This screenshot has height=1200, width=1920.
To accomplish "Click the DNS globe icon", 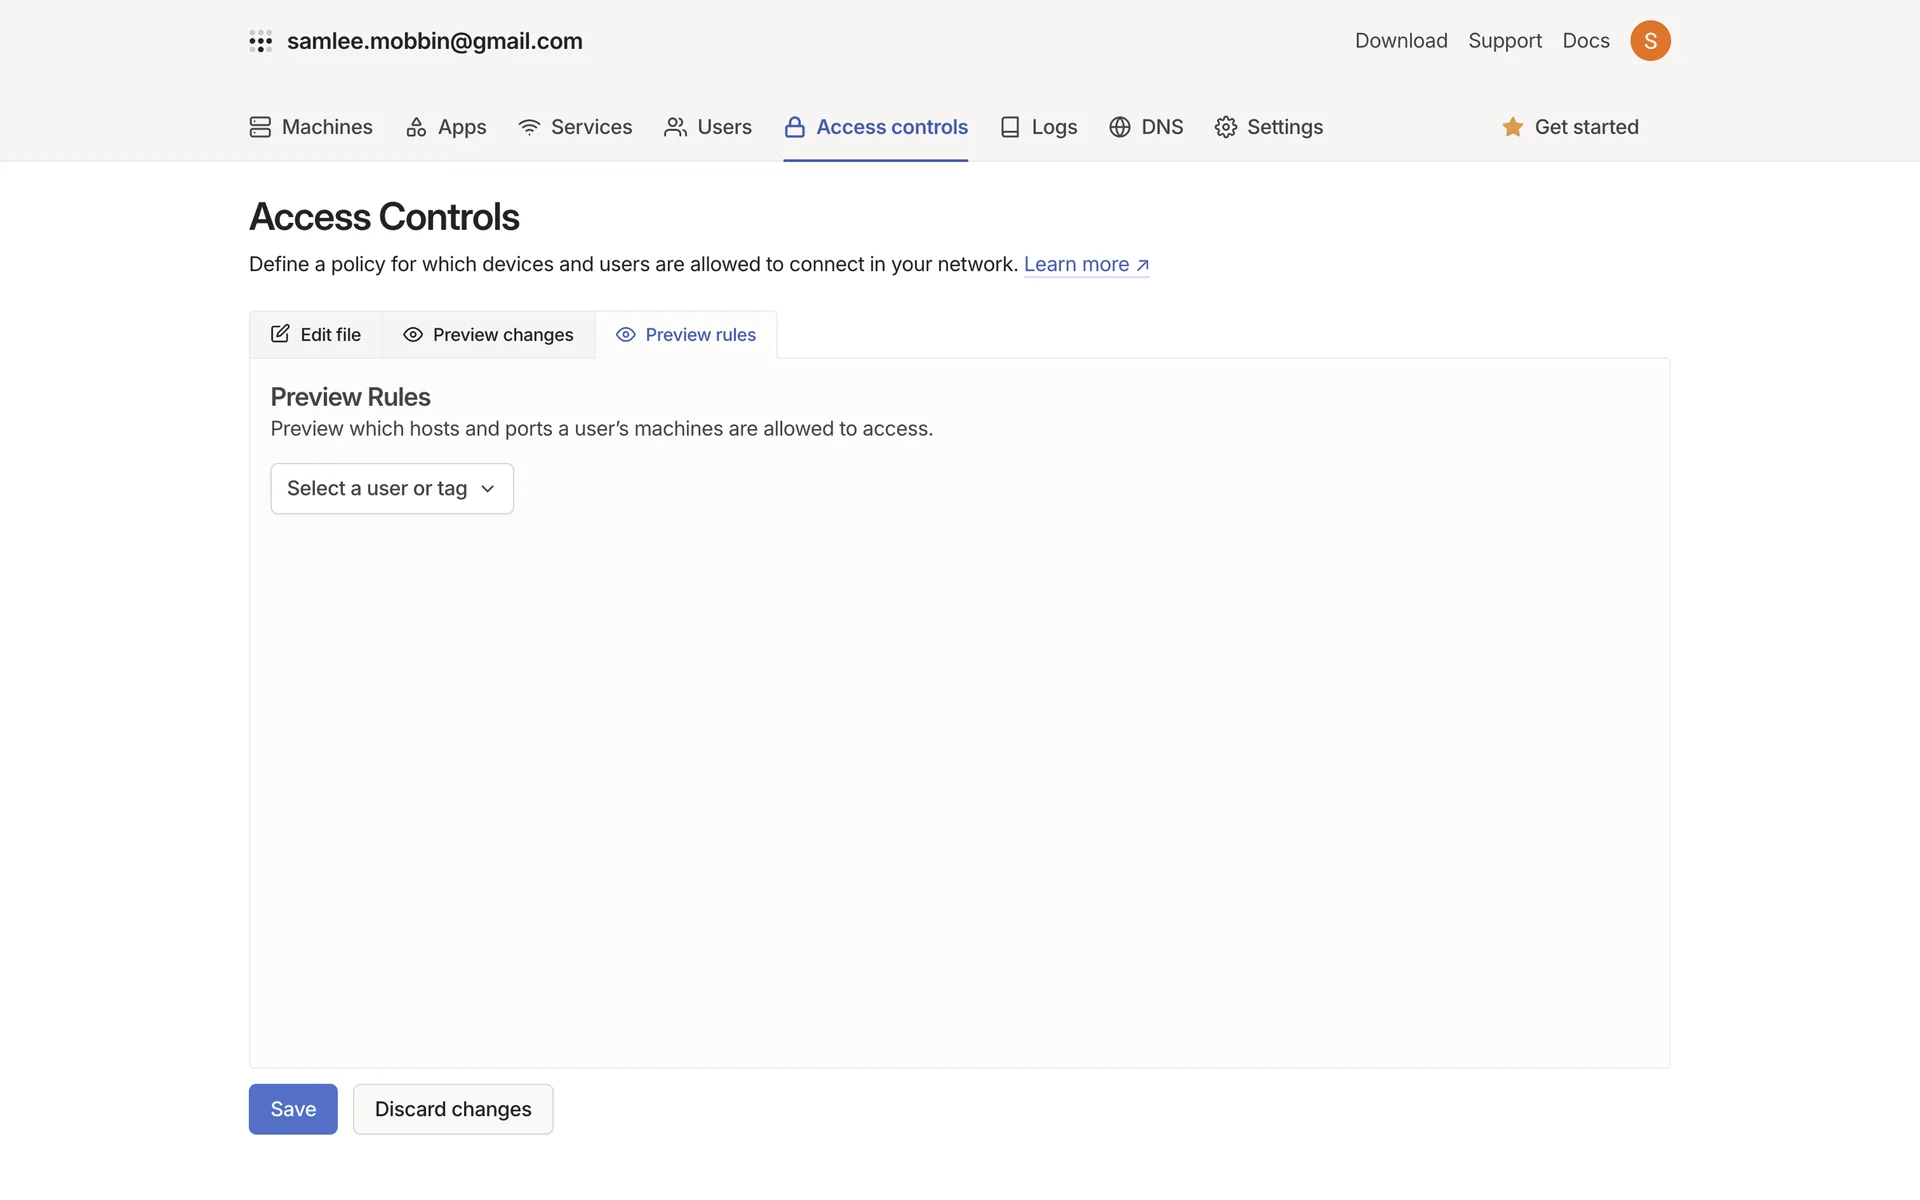I will point(1119,127).
